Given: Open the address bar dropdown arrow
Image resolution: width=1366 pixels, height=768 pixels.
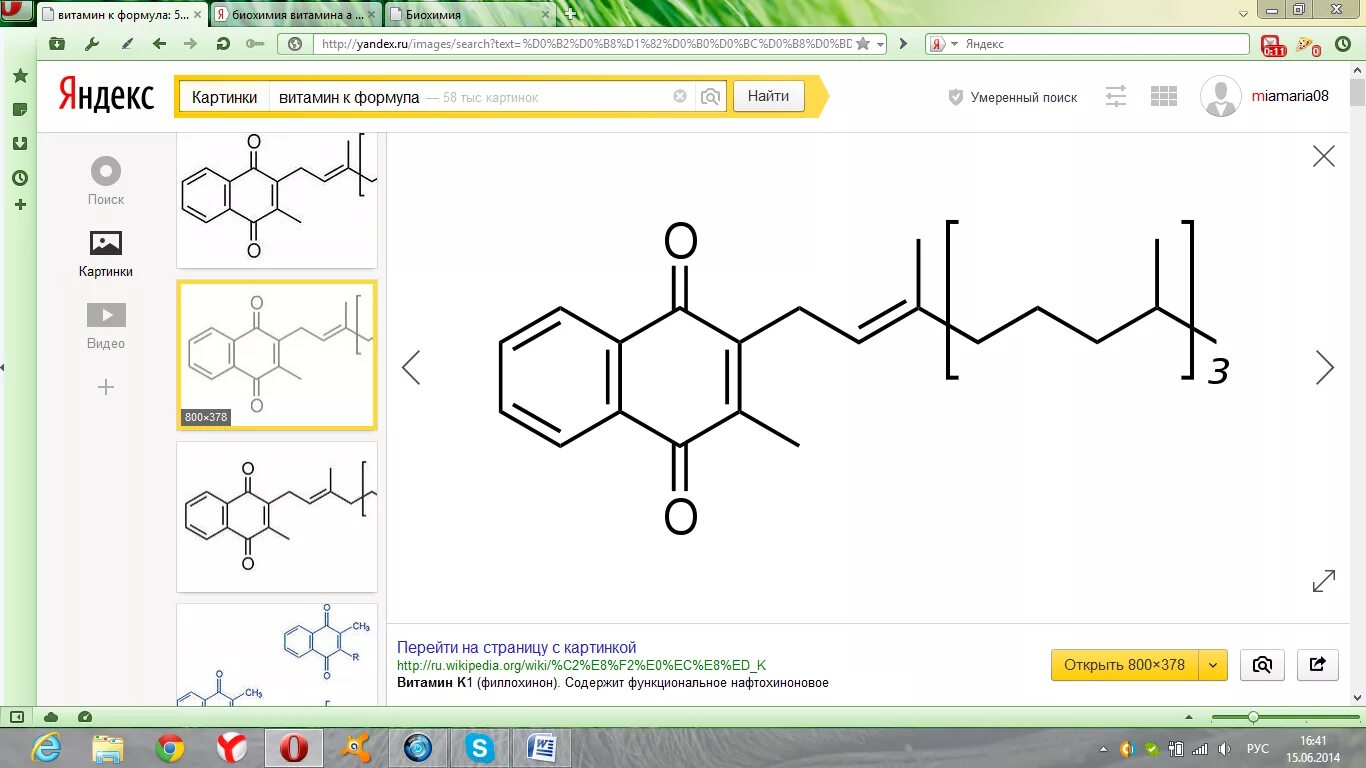Looking at the screenshot, I should pos(880,44).
